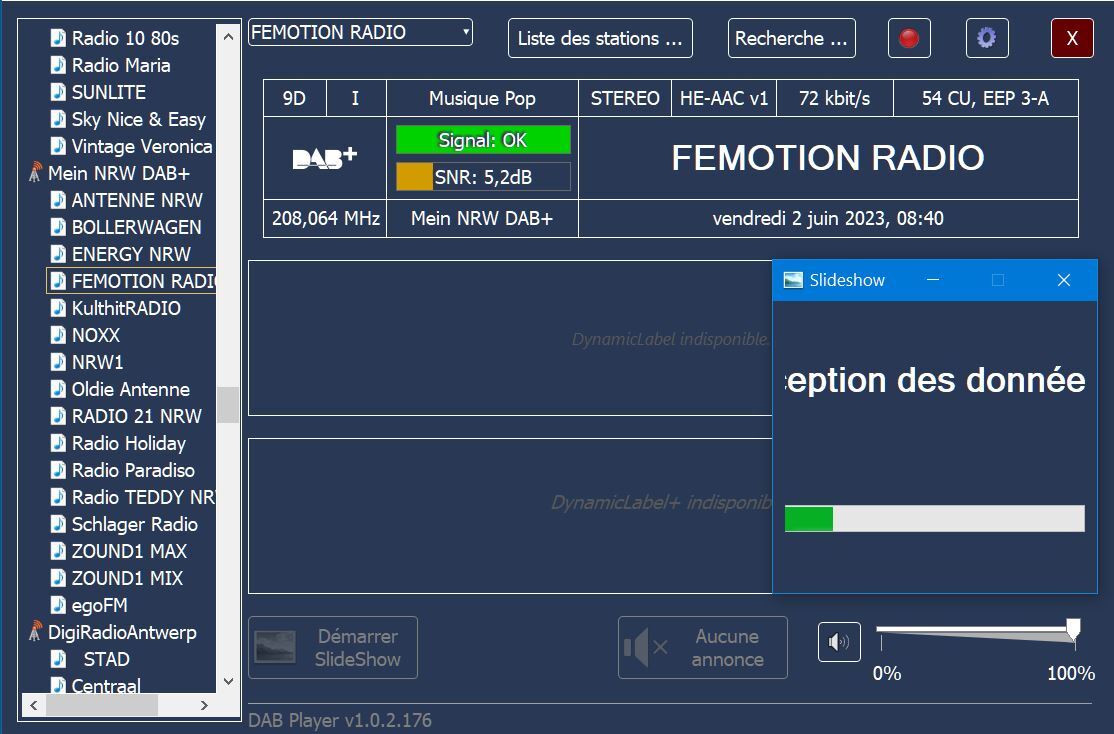
Task: Click the note icon beside egoFM
Action: pyautogui.click(x=58, y=605)
